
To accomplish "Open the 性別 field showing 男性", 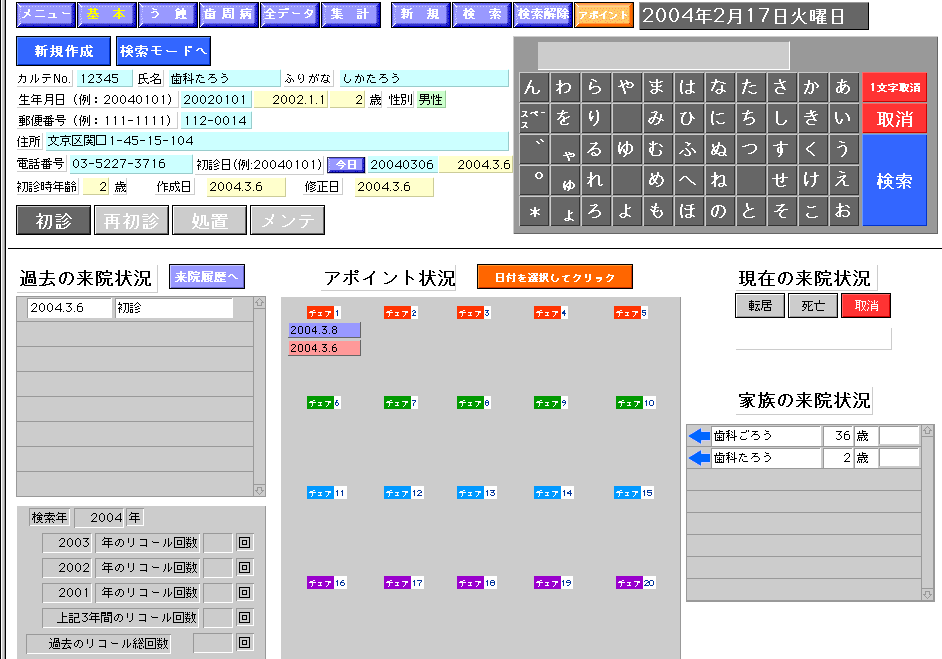I will point(431,100).
